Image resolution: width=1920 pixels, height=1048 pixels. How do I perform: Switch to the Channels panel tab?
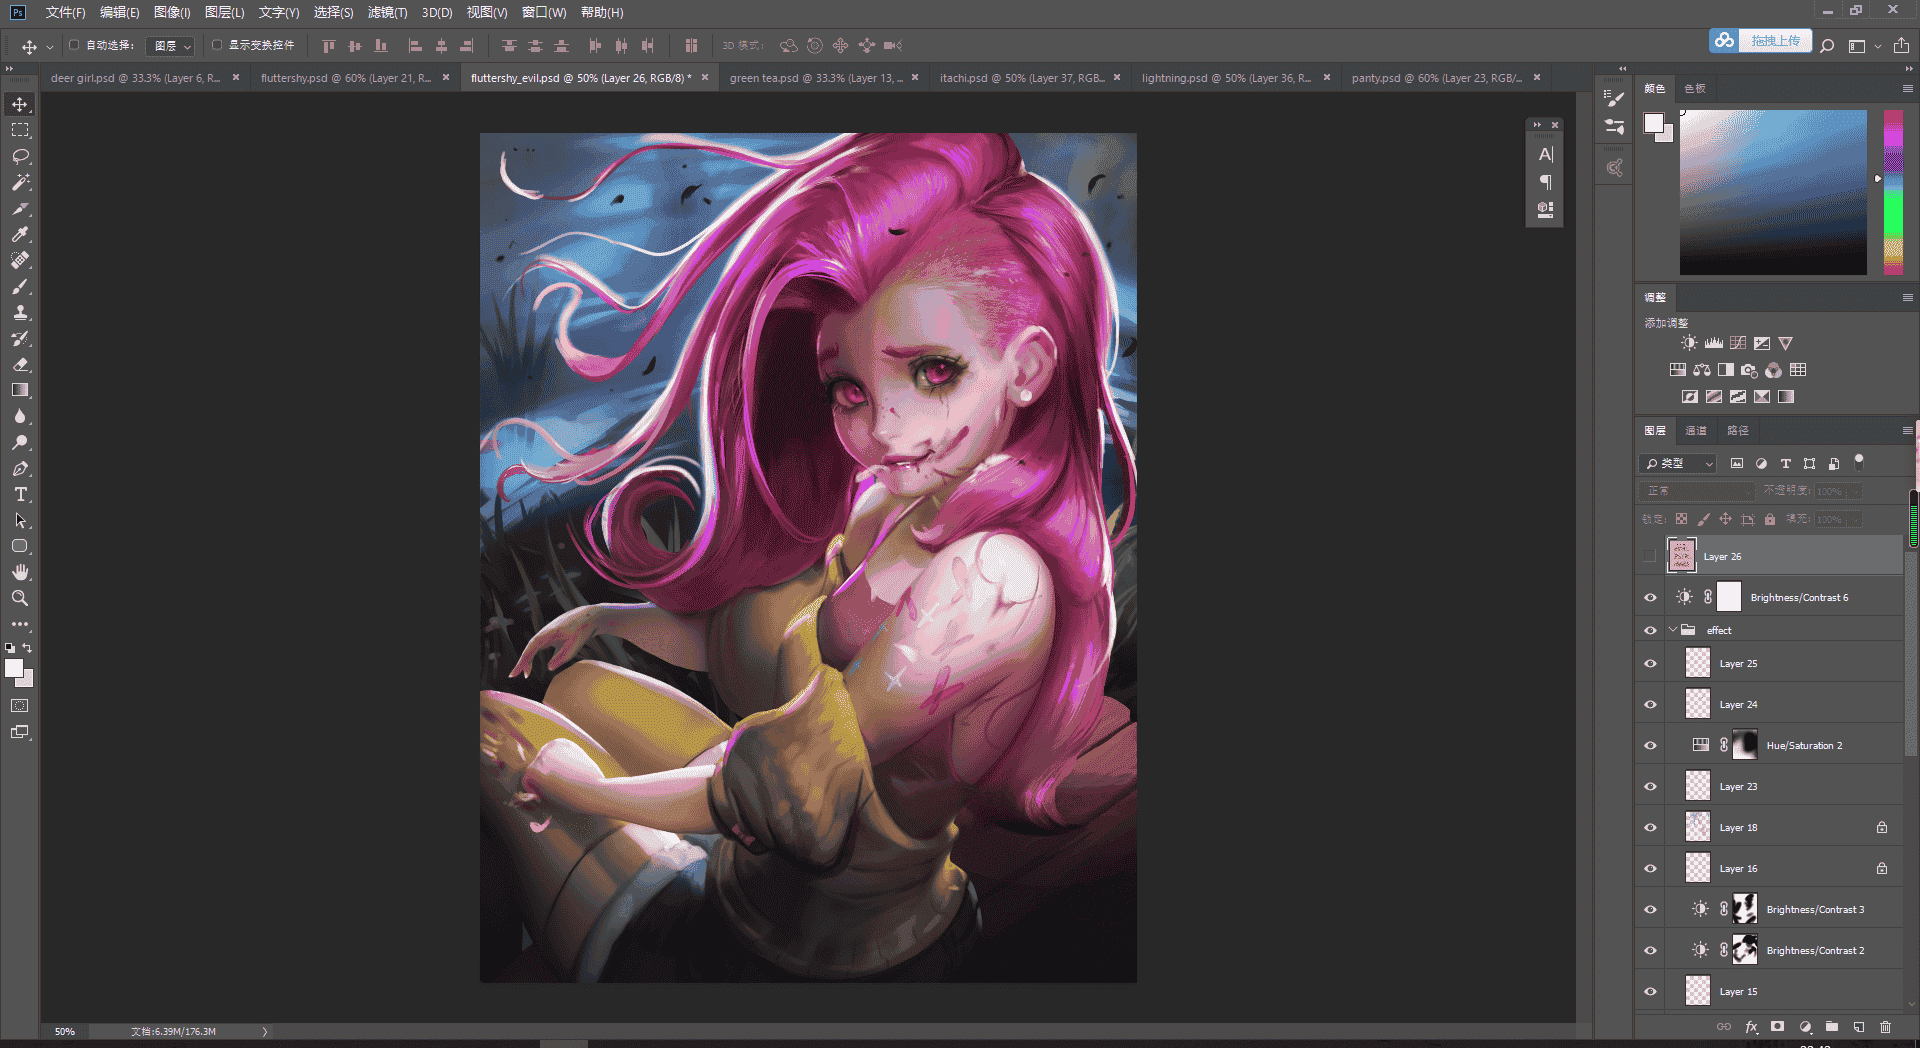(1696, 430)
